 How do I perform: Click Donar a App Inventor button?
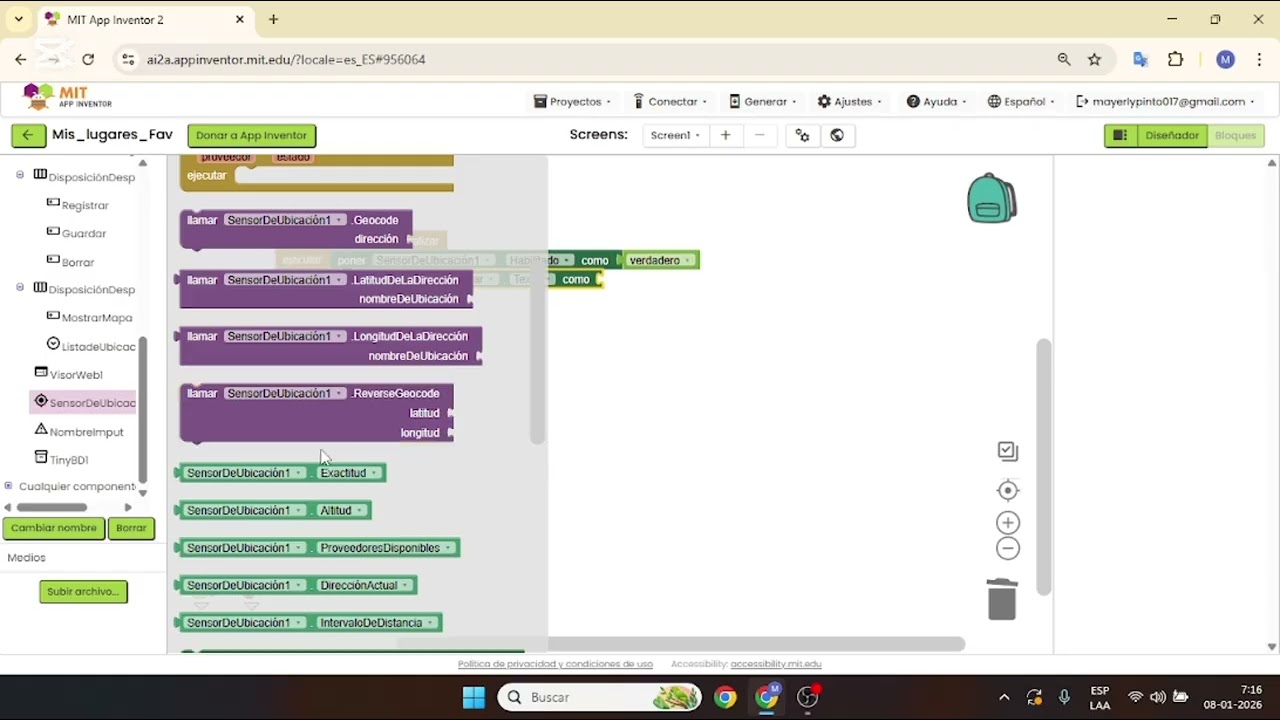(251, 135)
